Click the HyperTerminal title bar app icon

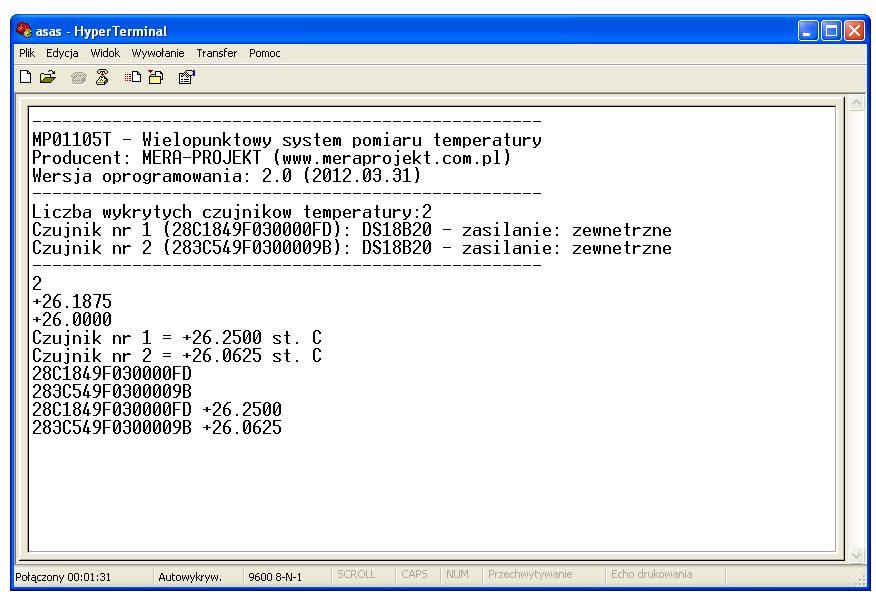(x=24, y=30)
